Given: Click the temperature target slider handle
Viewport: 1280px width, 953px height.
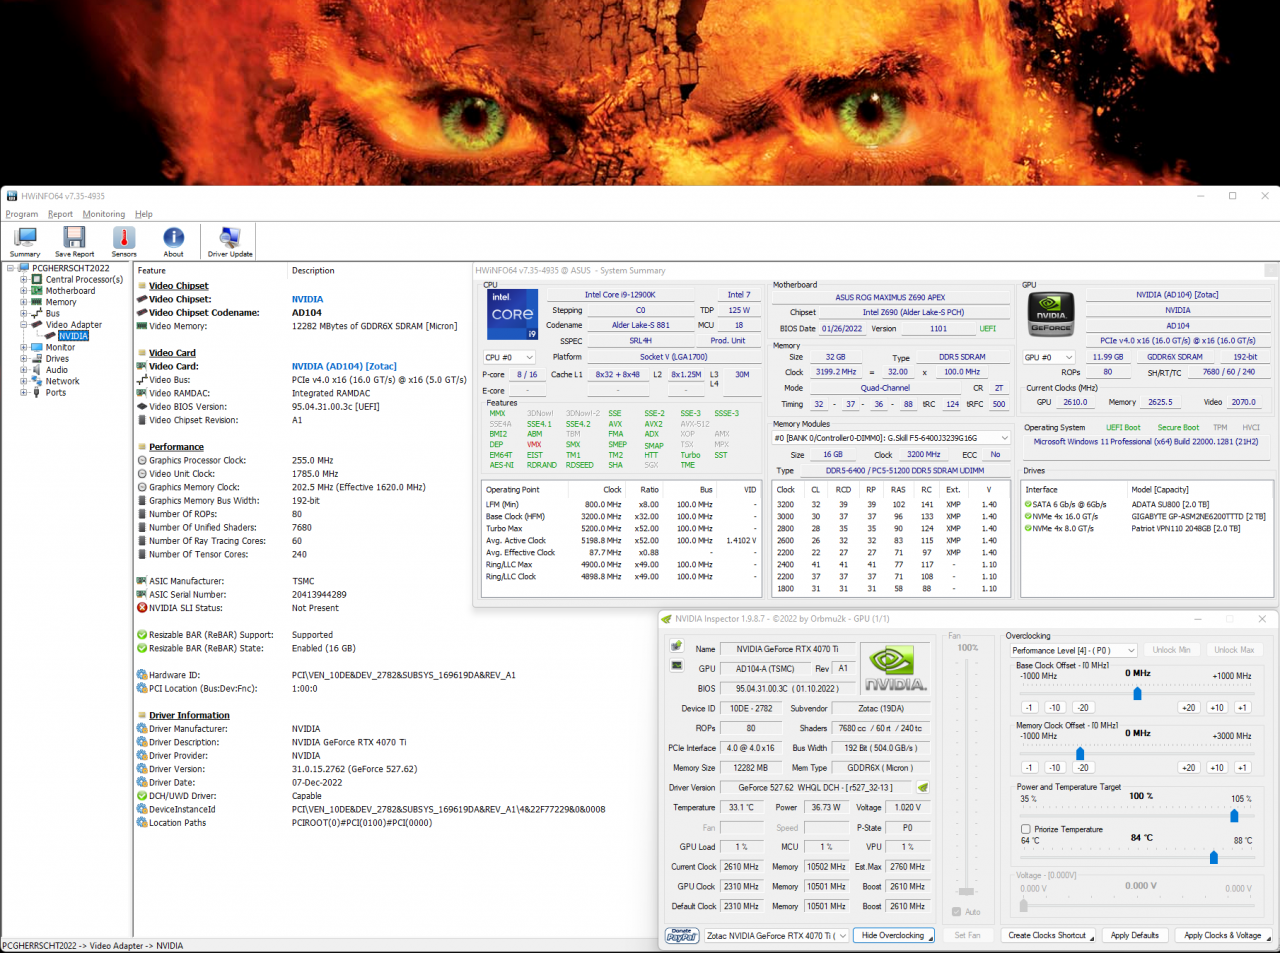Looking at the screenshot, I should [x=1214, y=857].
